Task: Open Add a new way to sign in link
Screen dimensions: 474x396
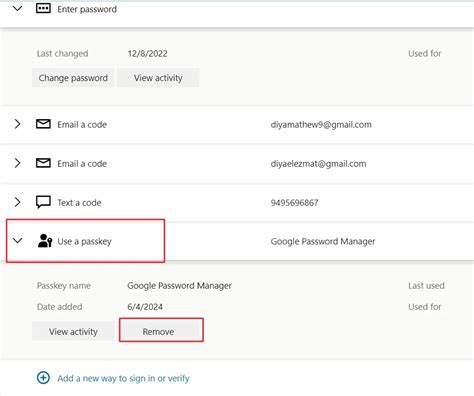Action: coord(123,378)
